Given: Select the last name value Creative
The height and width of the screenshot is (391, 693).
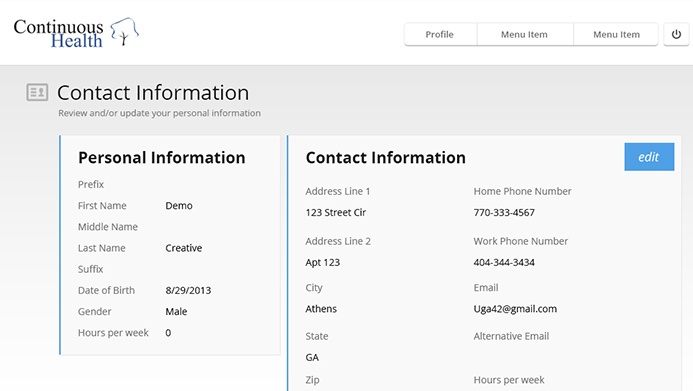Looking at the screenshot, I should [x=184, y=248].
